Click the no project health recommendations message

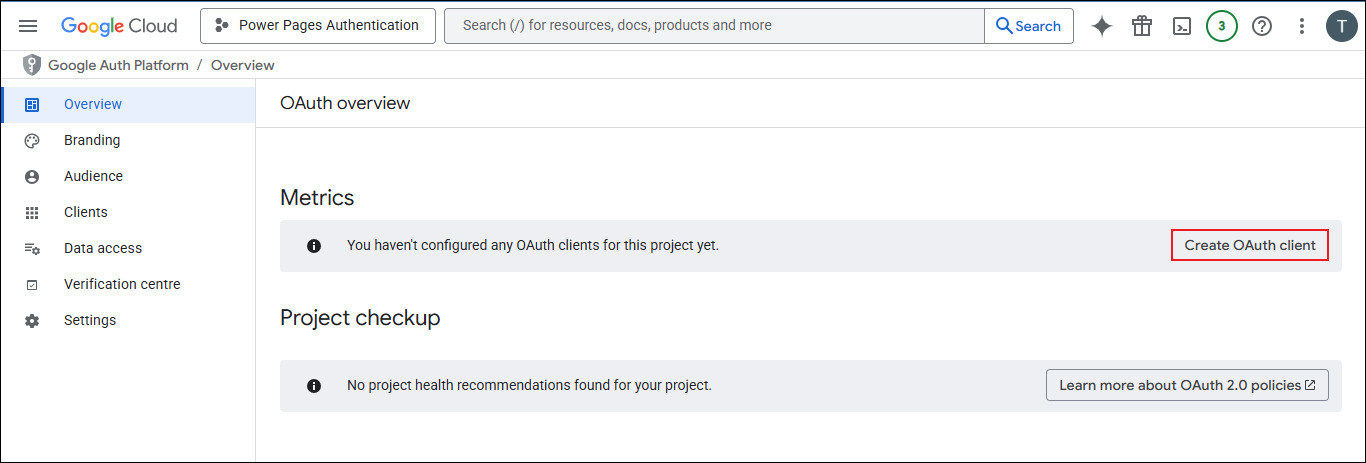529,385
